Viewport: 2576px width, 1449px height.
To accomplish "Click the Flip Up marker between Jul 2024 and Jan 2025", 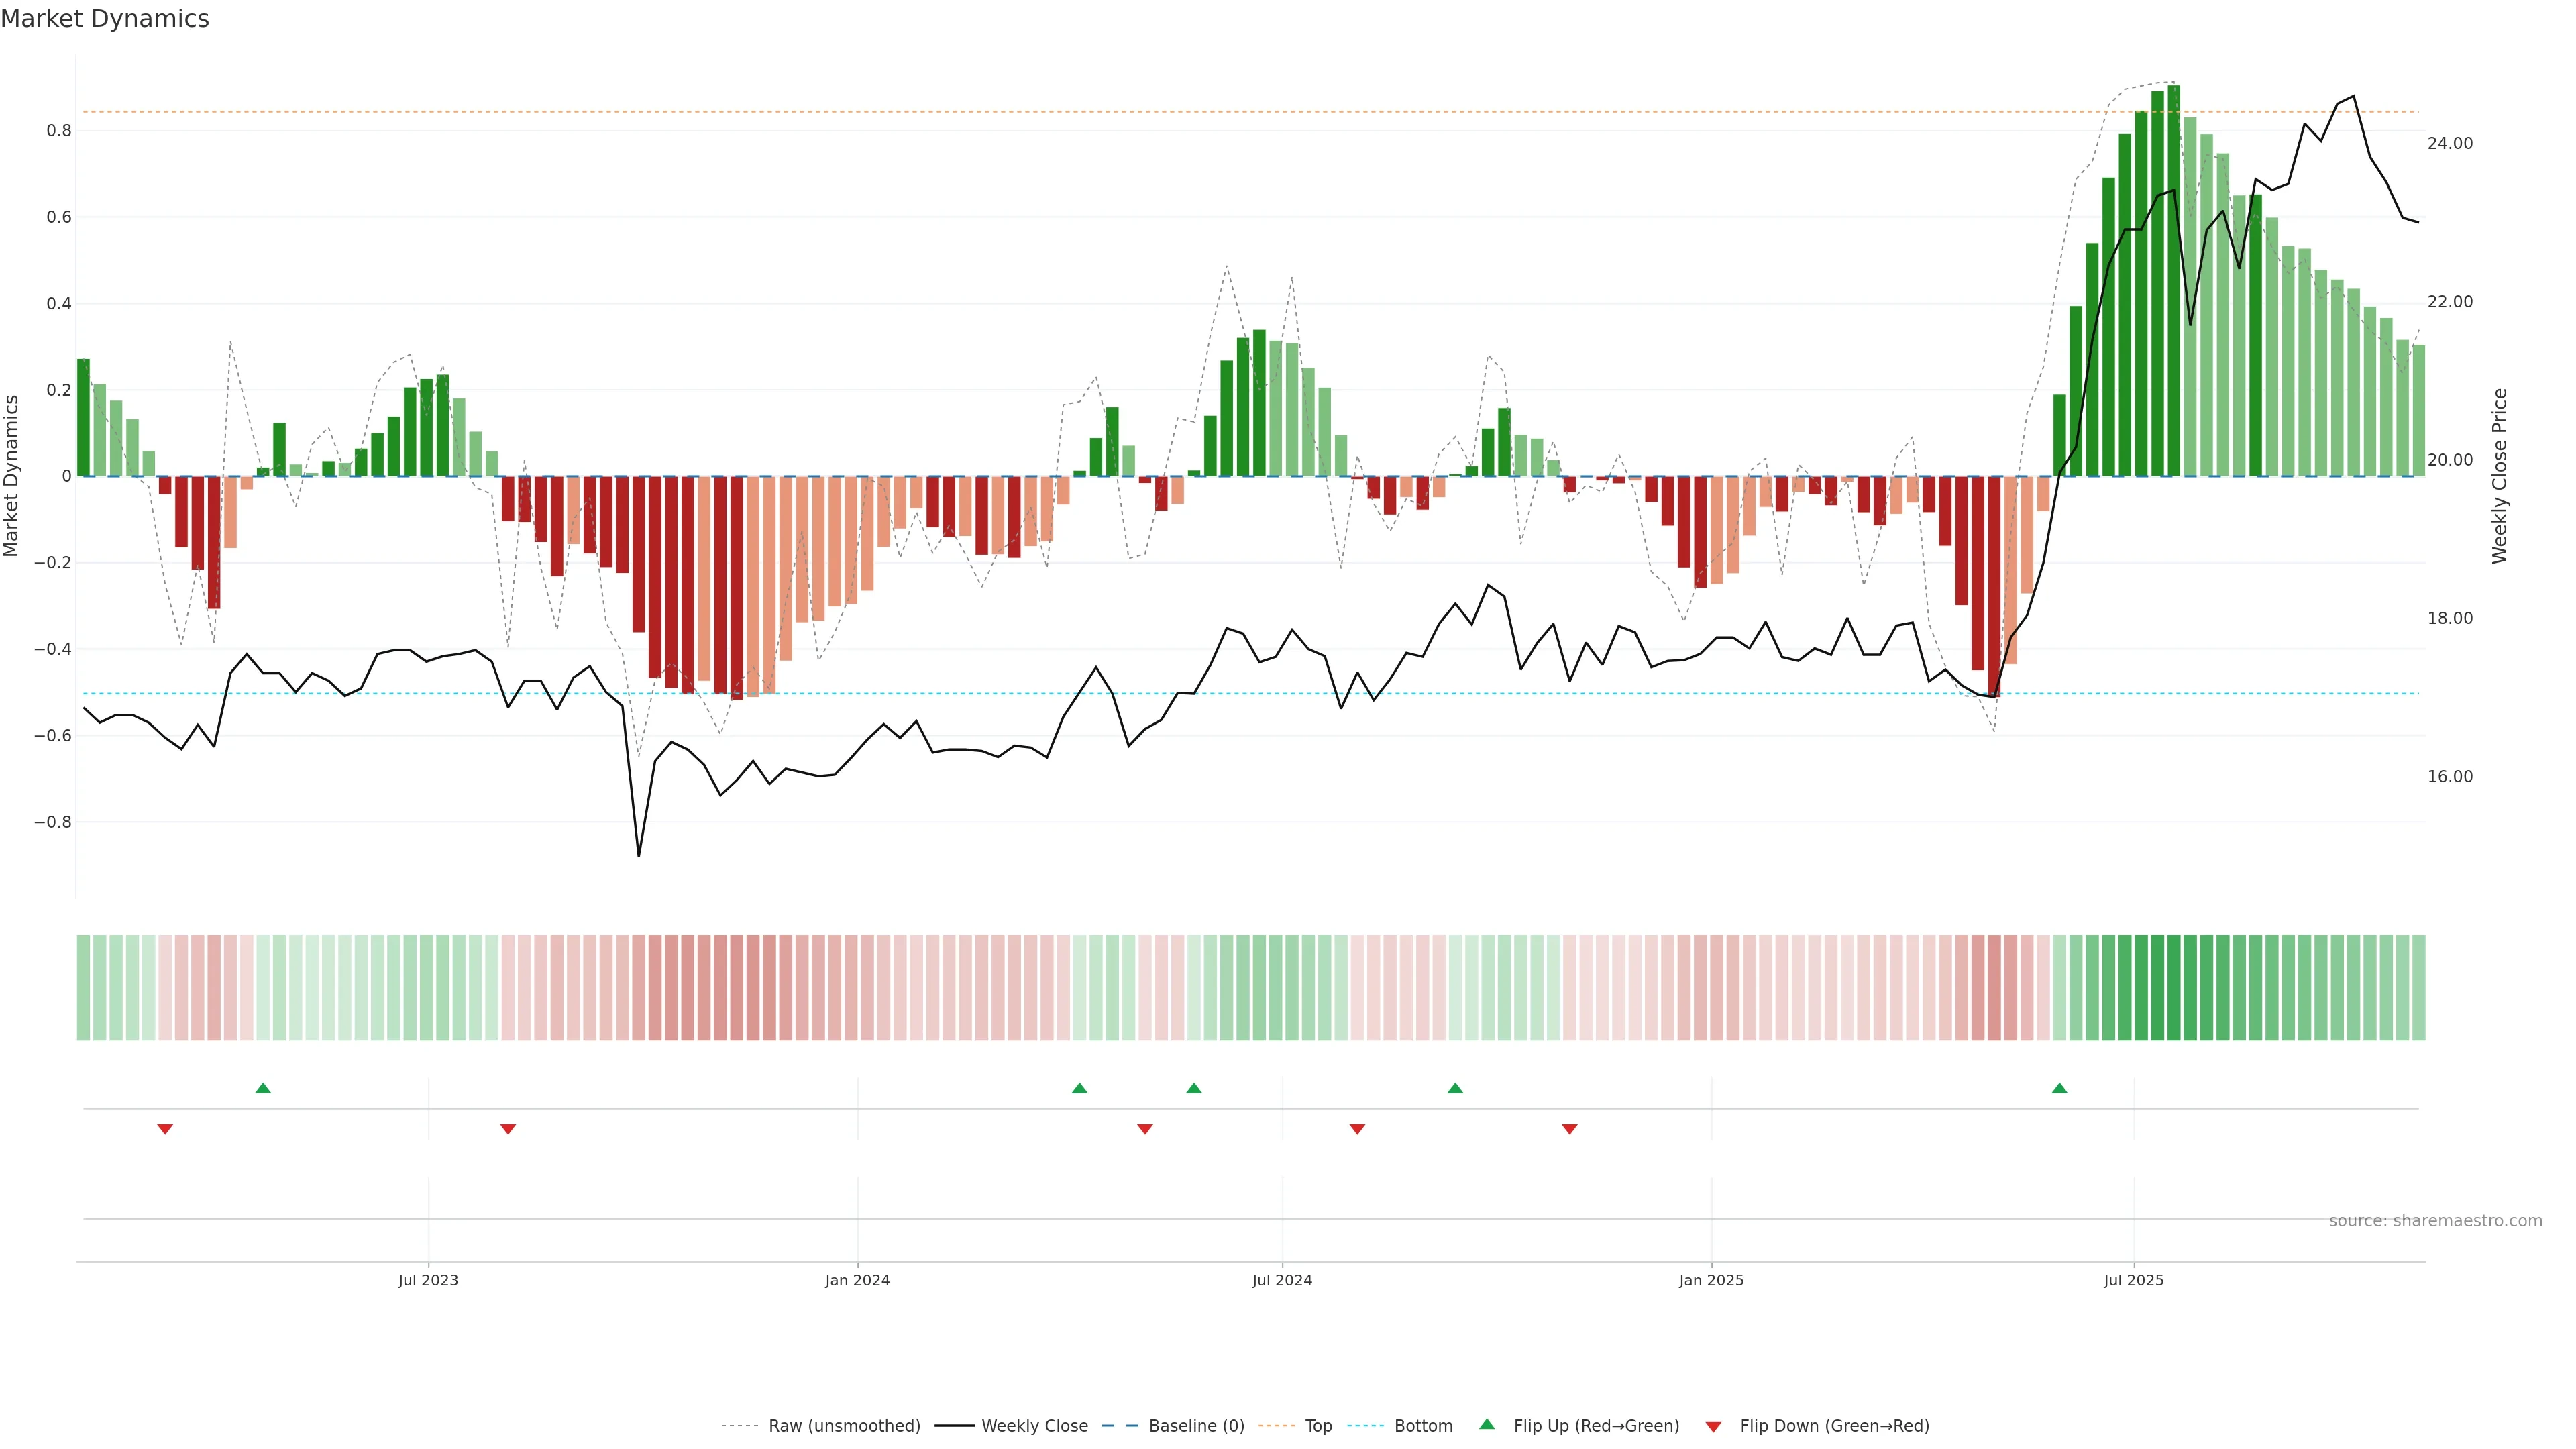I will (x=1455, y=1088).
